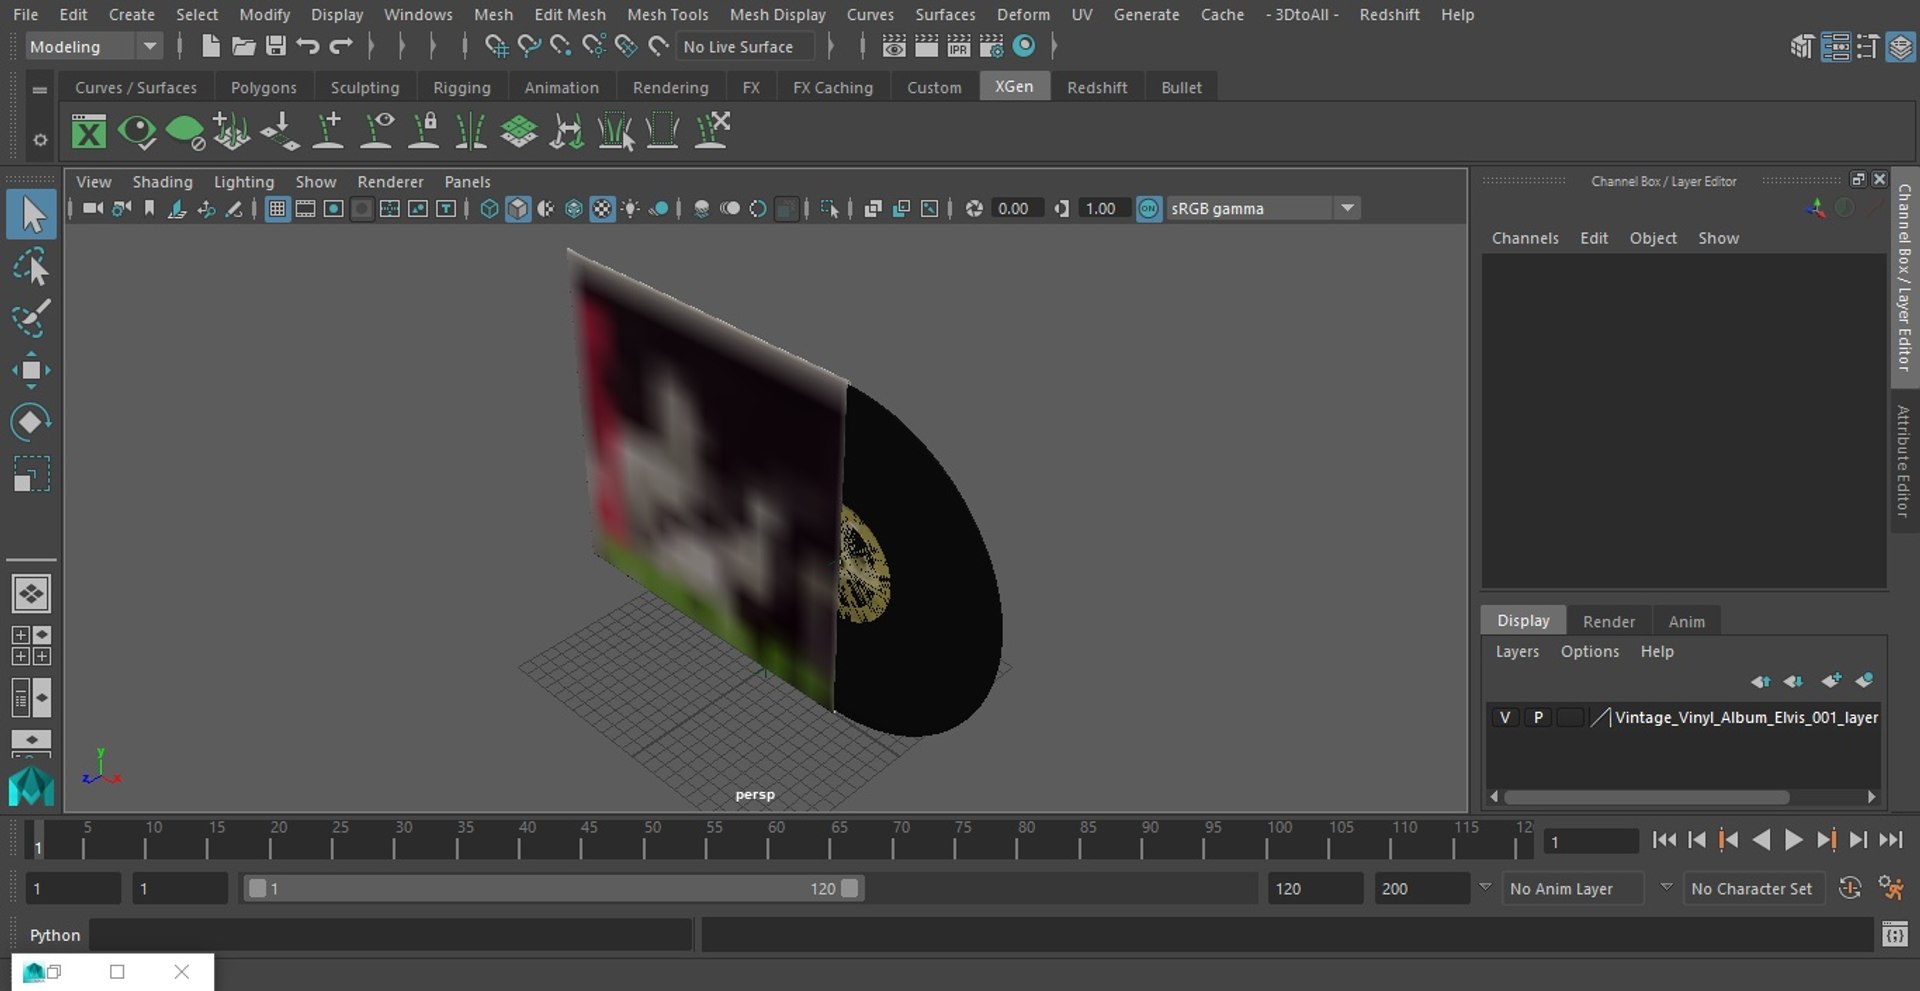Open the Mesh Tools menu
Image resolution: width=1920 pixels, height=991 pixels.
pyautogui.click(x=667, y=15)
